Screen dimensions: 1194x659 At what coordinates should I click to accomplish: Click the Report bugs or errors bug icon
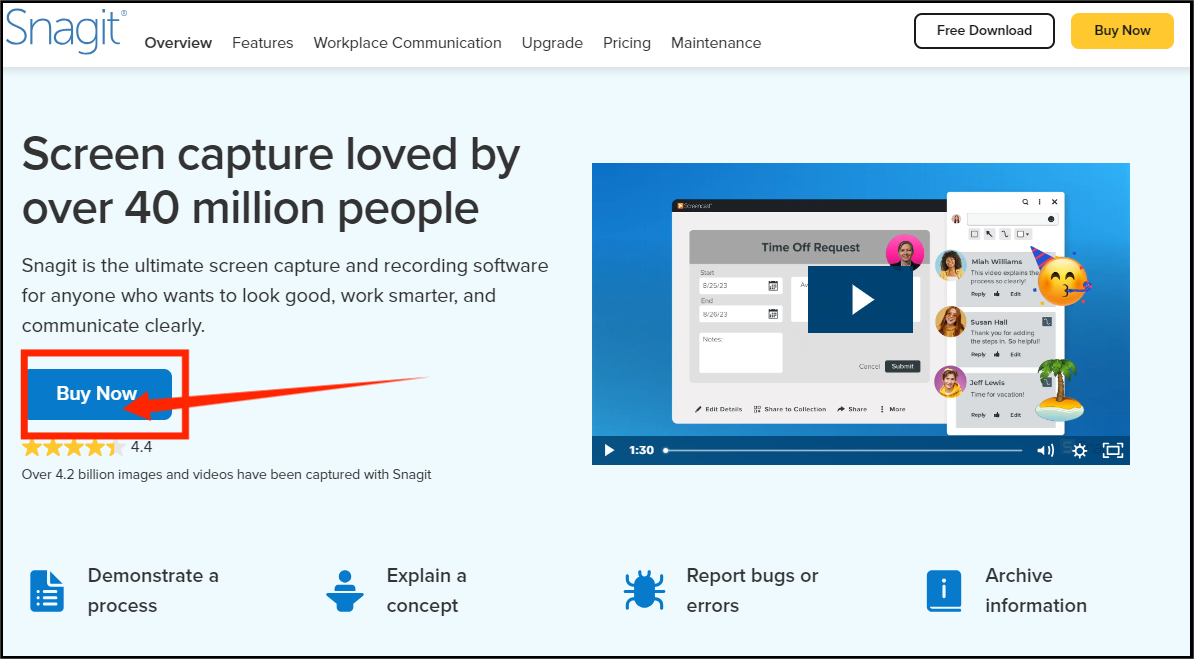click(644, 590)
